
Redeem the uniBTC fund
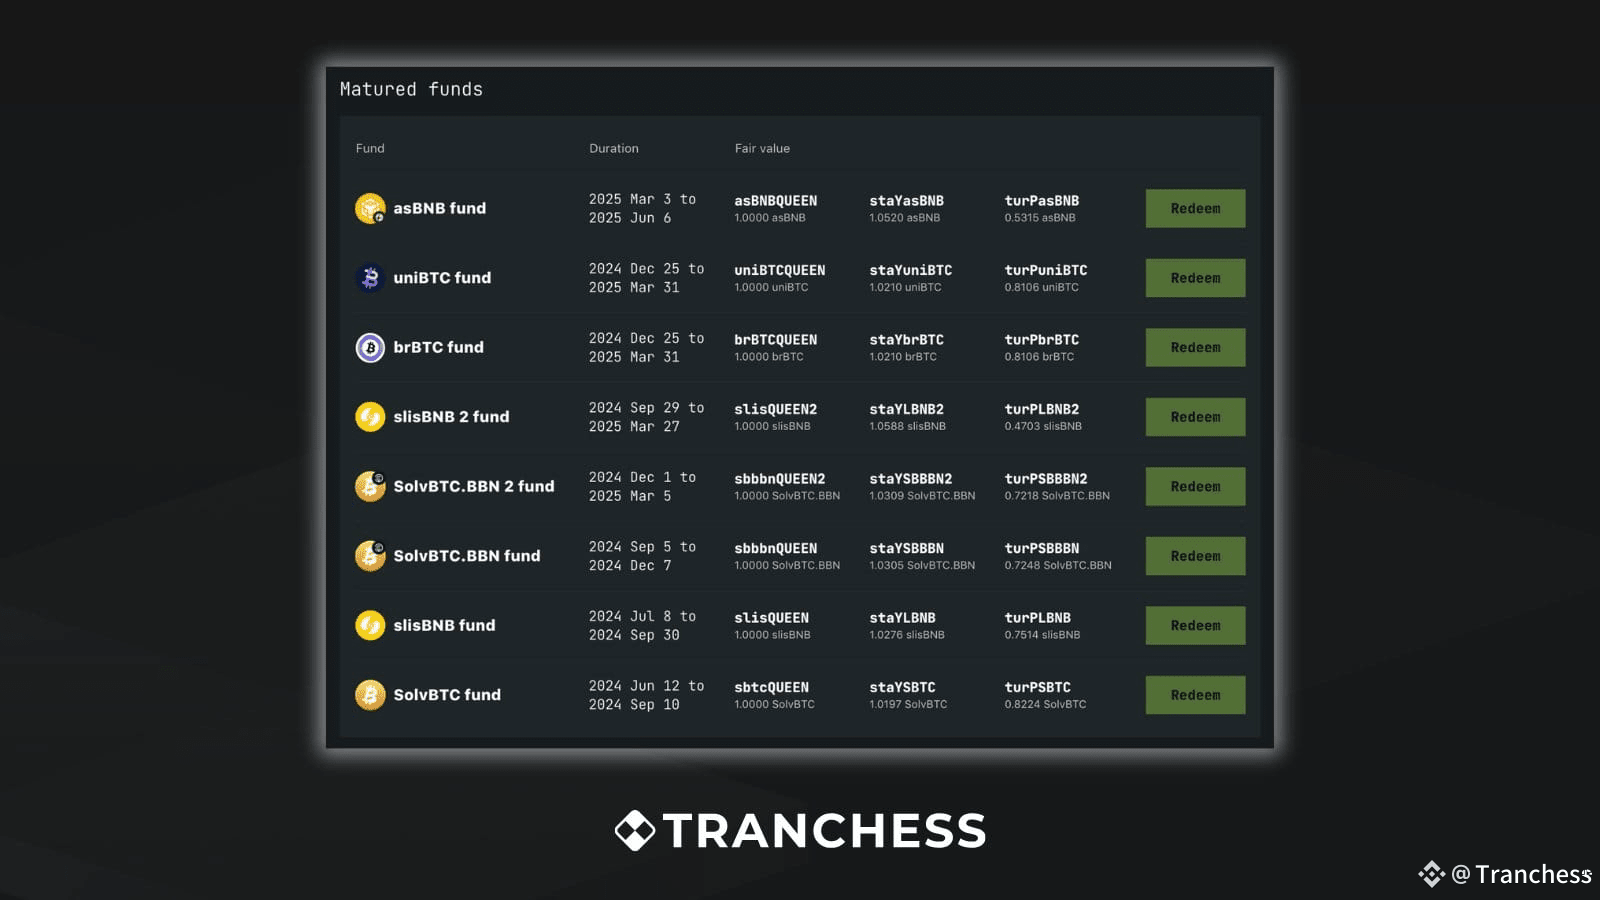coord(1195,278)
